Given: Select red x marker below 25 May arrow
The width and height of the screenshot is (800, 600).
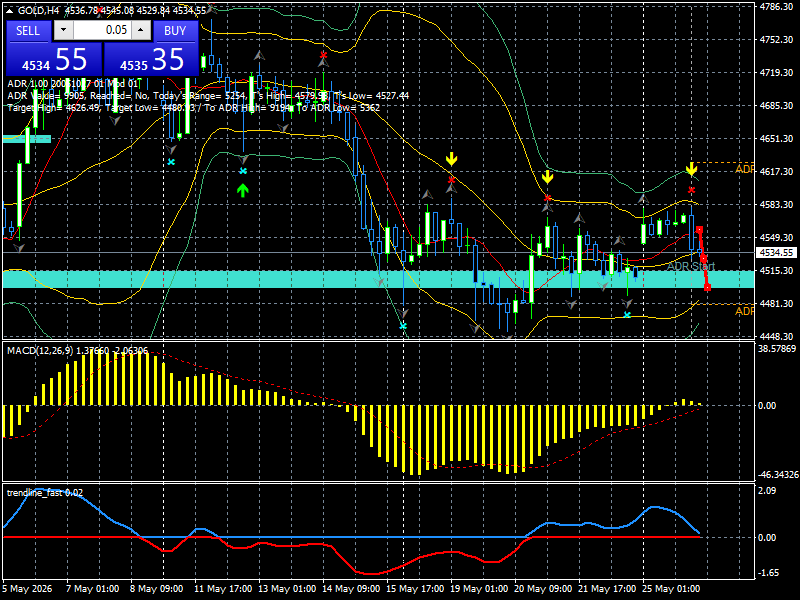Looking at the screenshot, I should click(691, 190).
